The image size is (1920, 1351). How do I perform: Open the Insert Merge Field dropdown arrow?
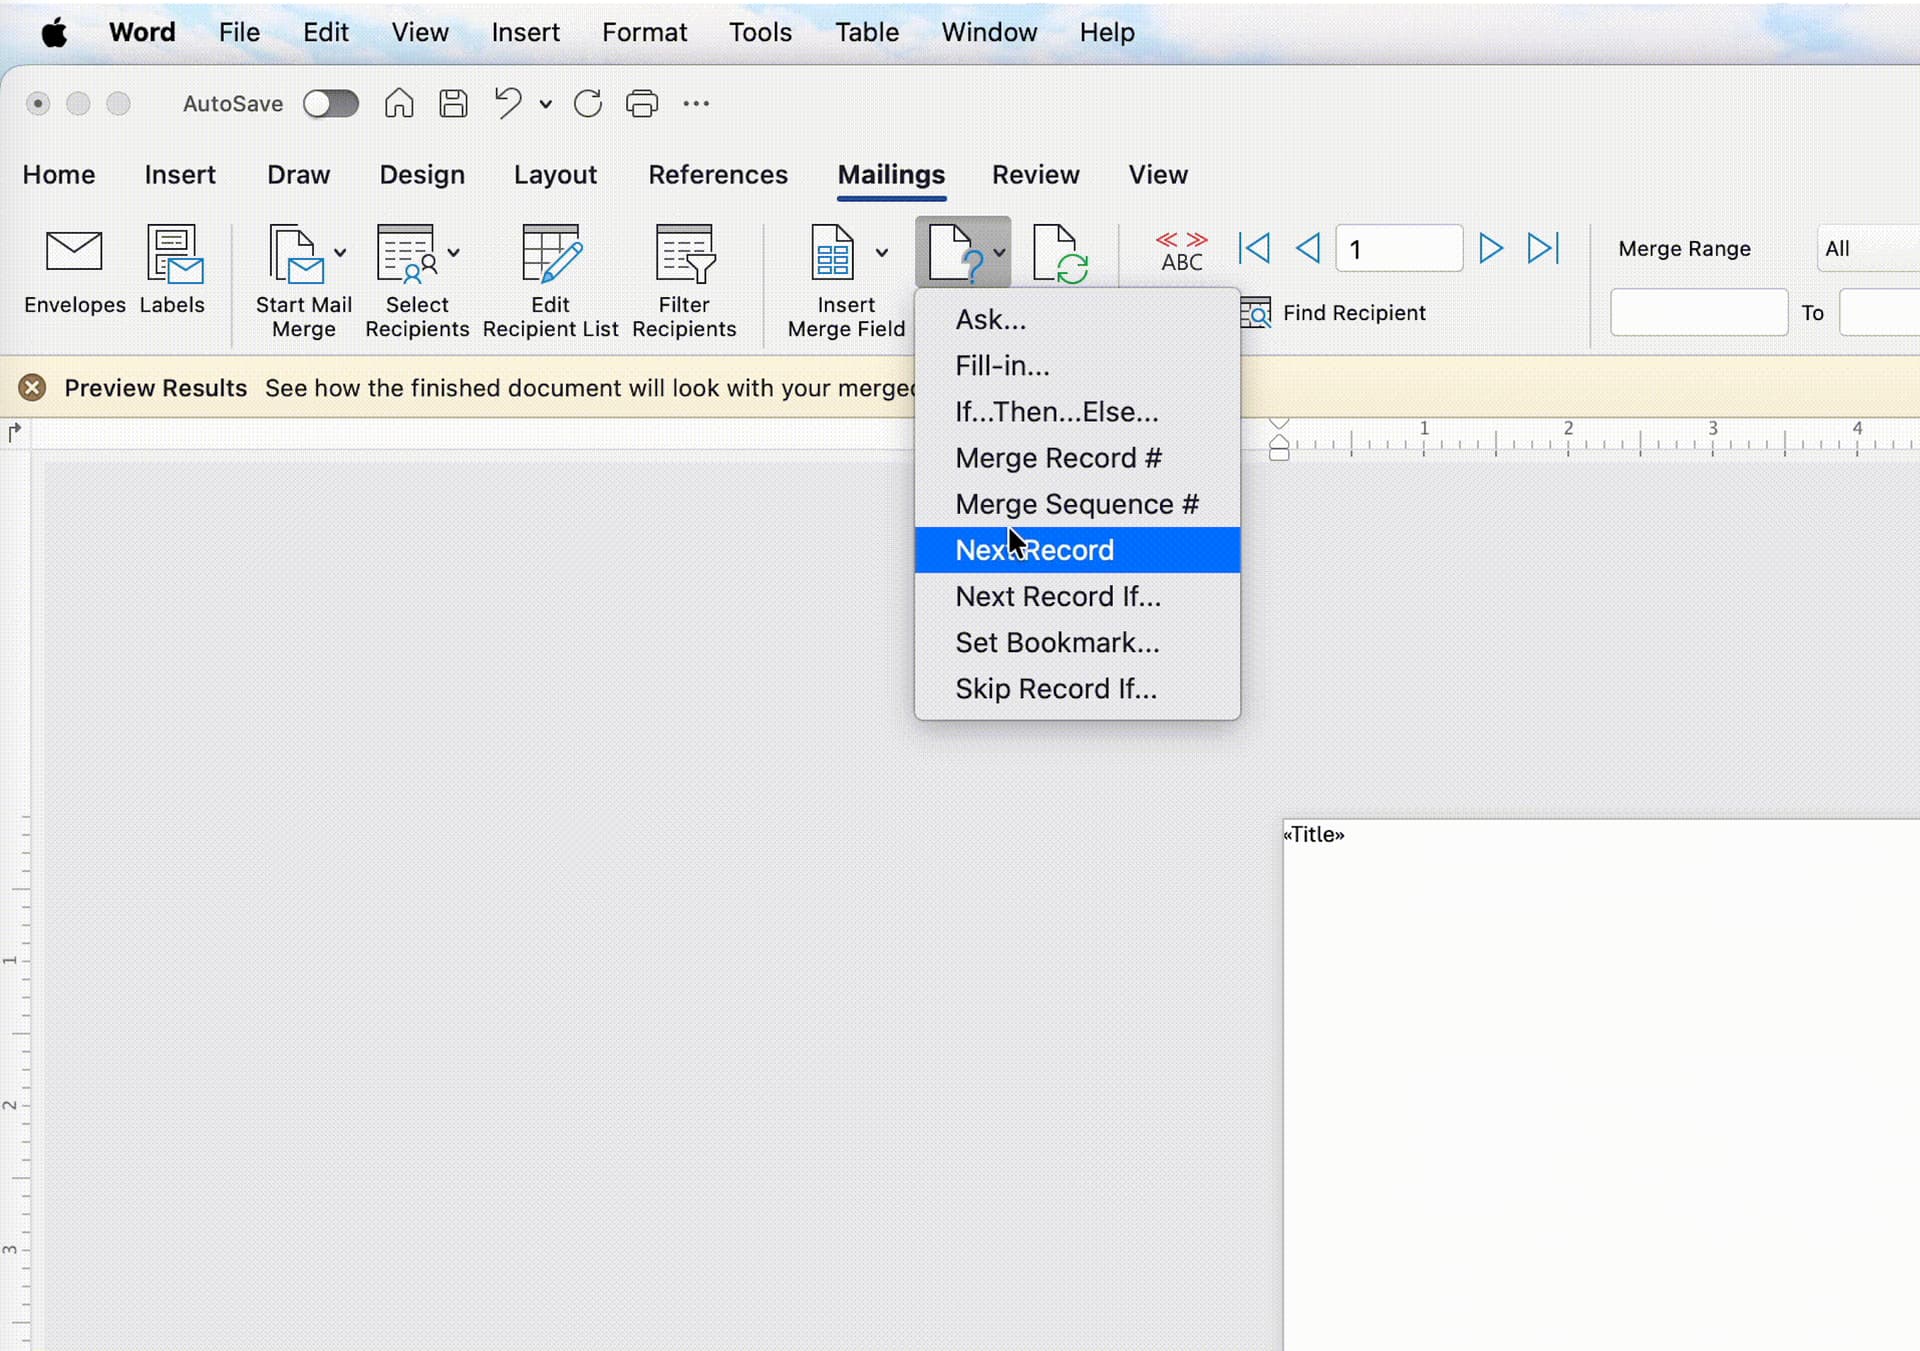[881, 253]
